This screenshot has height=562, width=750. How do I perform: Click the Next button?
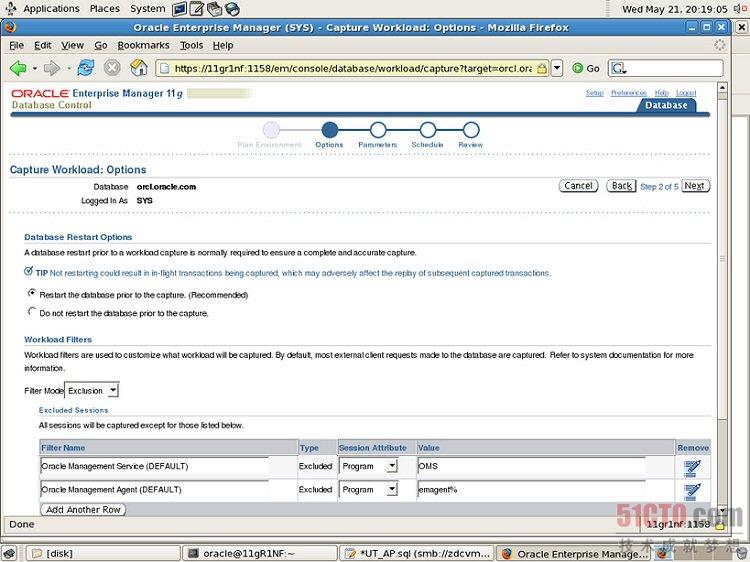point(694,186)
